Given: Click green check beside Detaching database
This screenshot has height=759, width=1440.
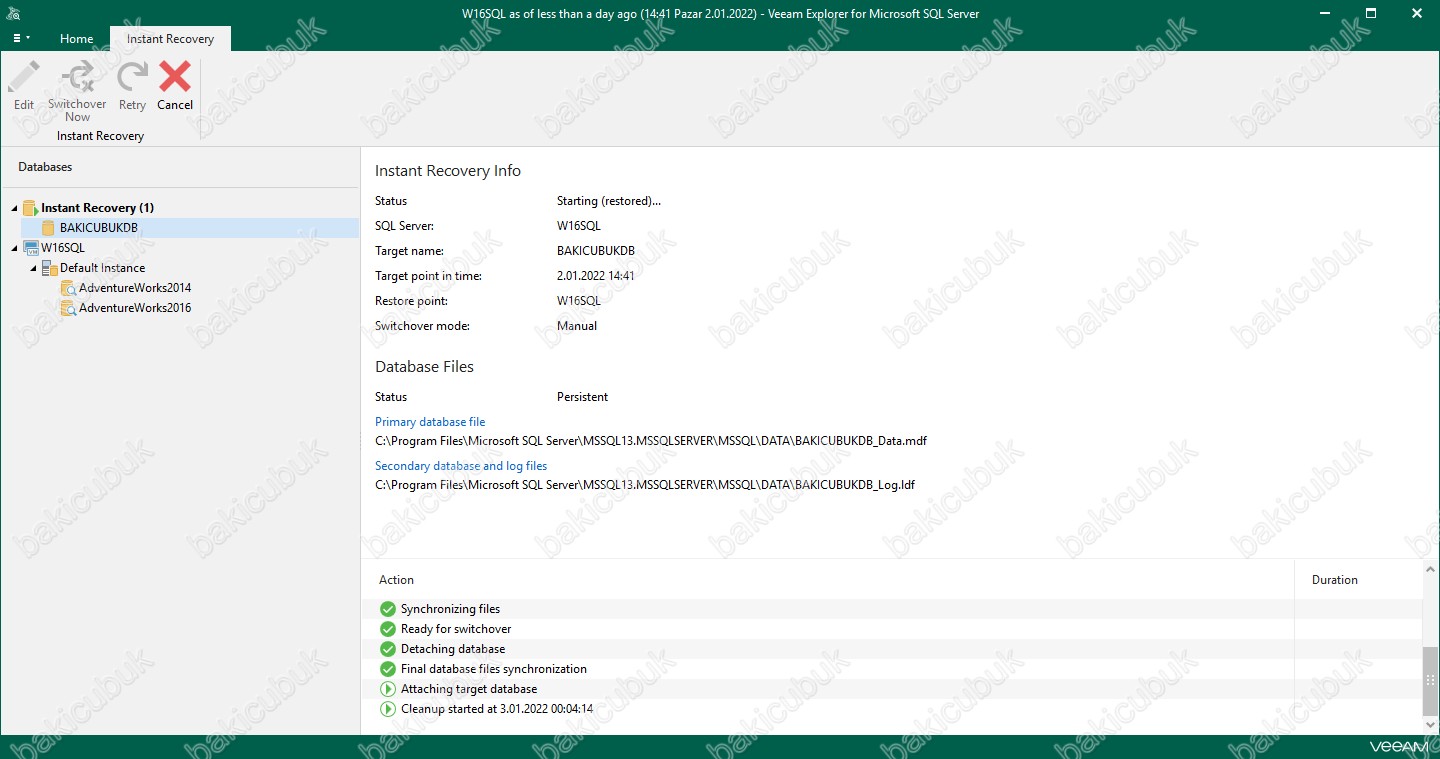Looking at the screenshot, I should point(388,649).
